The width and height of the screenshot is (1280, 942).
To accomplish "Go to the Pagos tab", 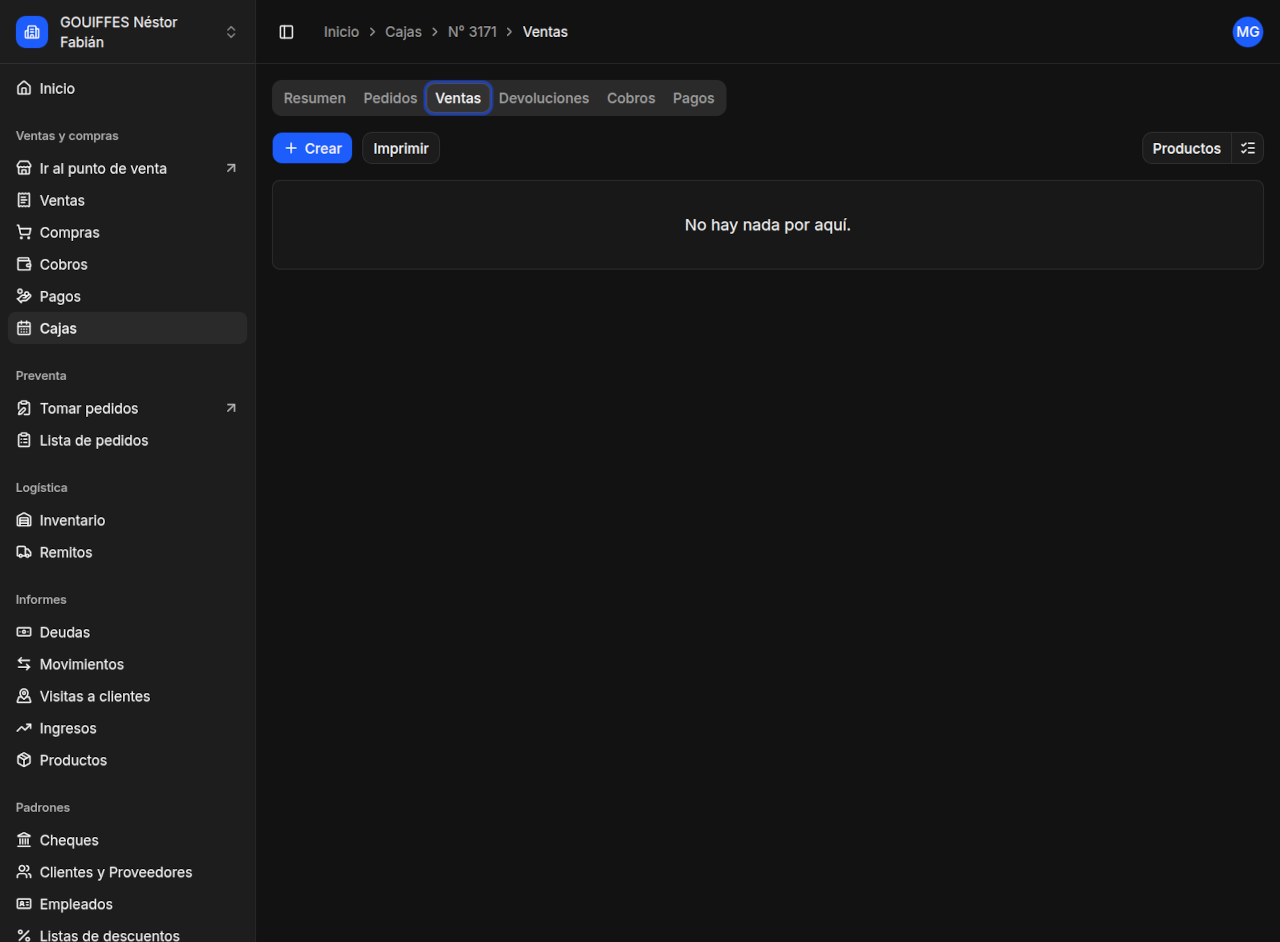I will 694,98.
